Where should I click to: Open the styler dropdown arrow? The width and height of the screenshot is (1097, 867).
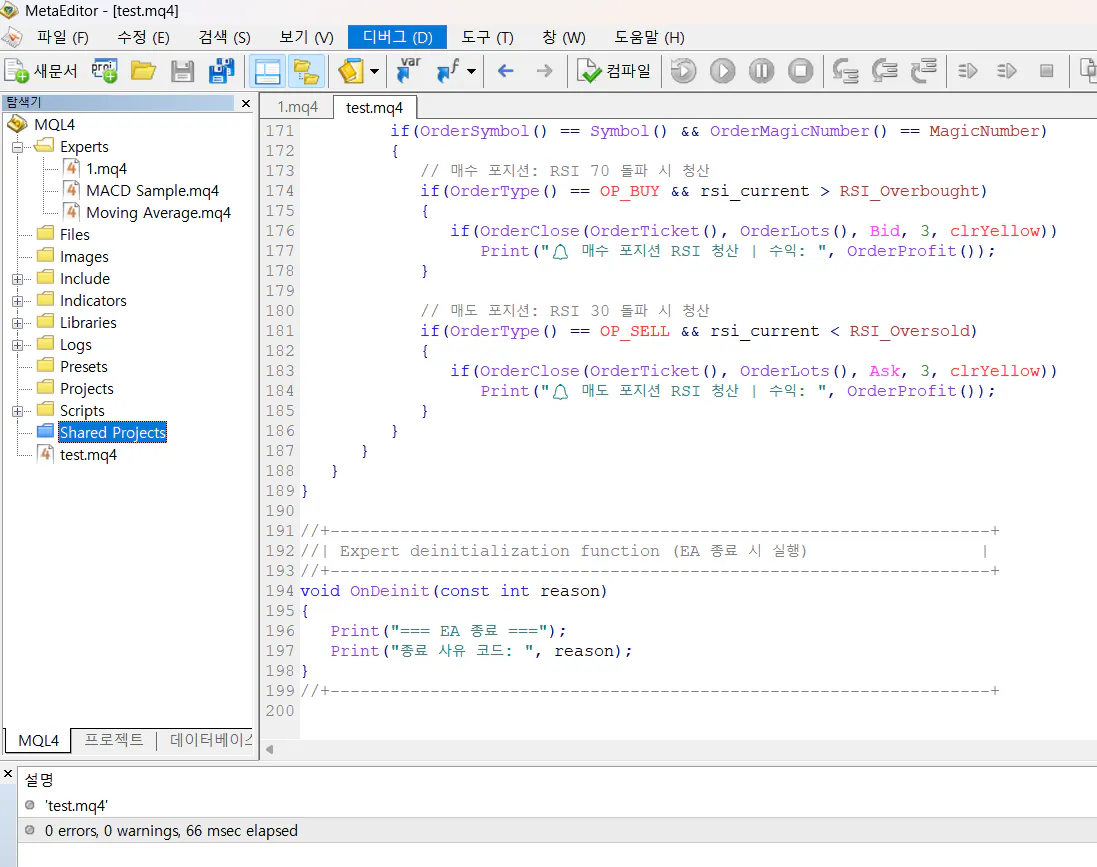pyautogui.click(x=374, y=72)
